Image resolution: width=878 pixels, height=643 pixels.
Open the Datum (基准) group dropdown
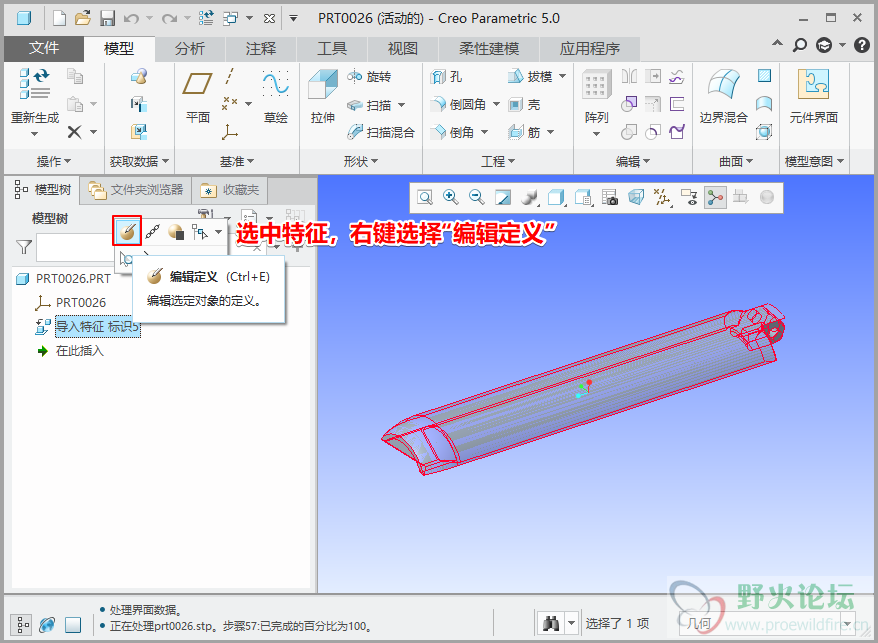237,161
